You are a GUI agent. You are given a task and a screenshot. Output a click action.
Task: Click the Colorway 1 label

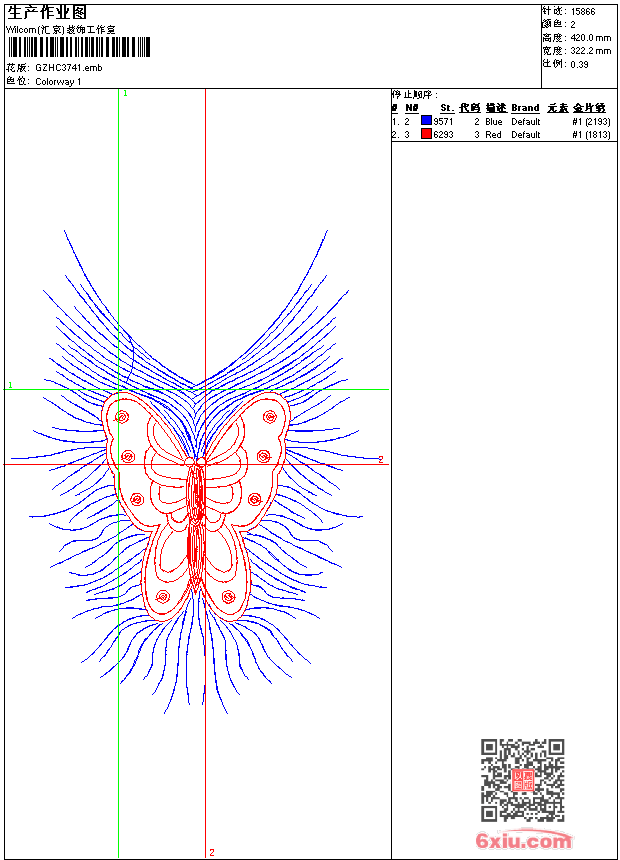[58, 81]
